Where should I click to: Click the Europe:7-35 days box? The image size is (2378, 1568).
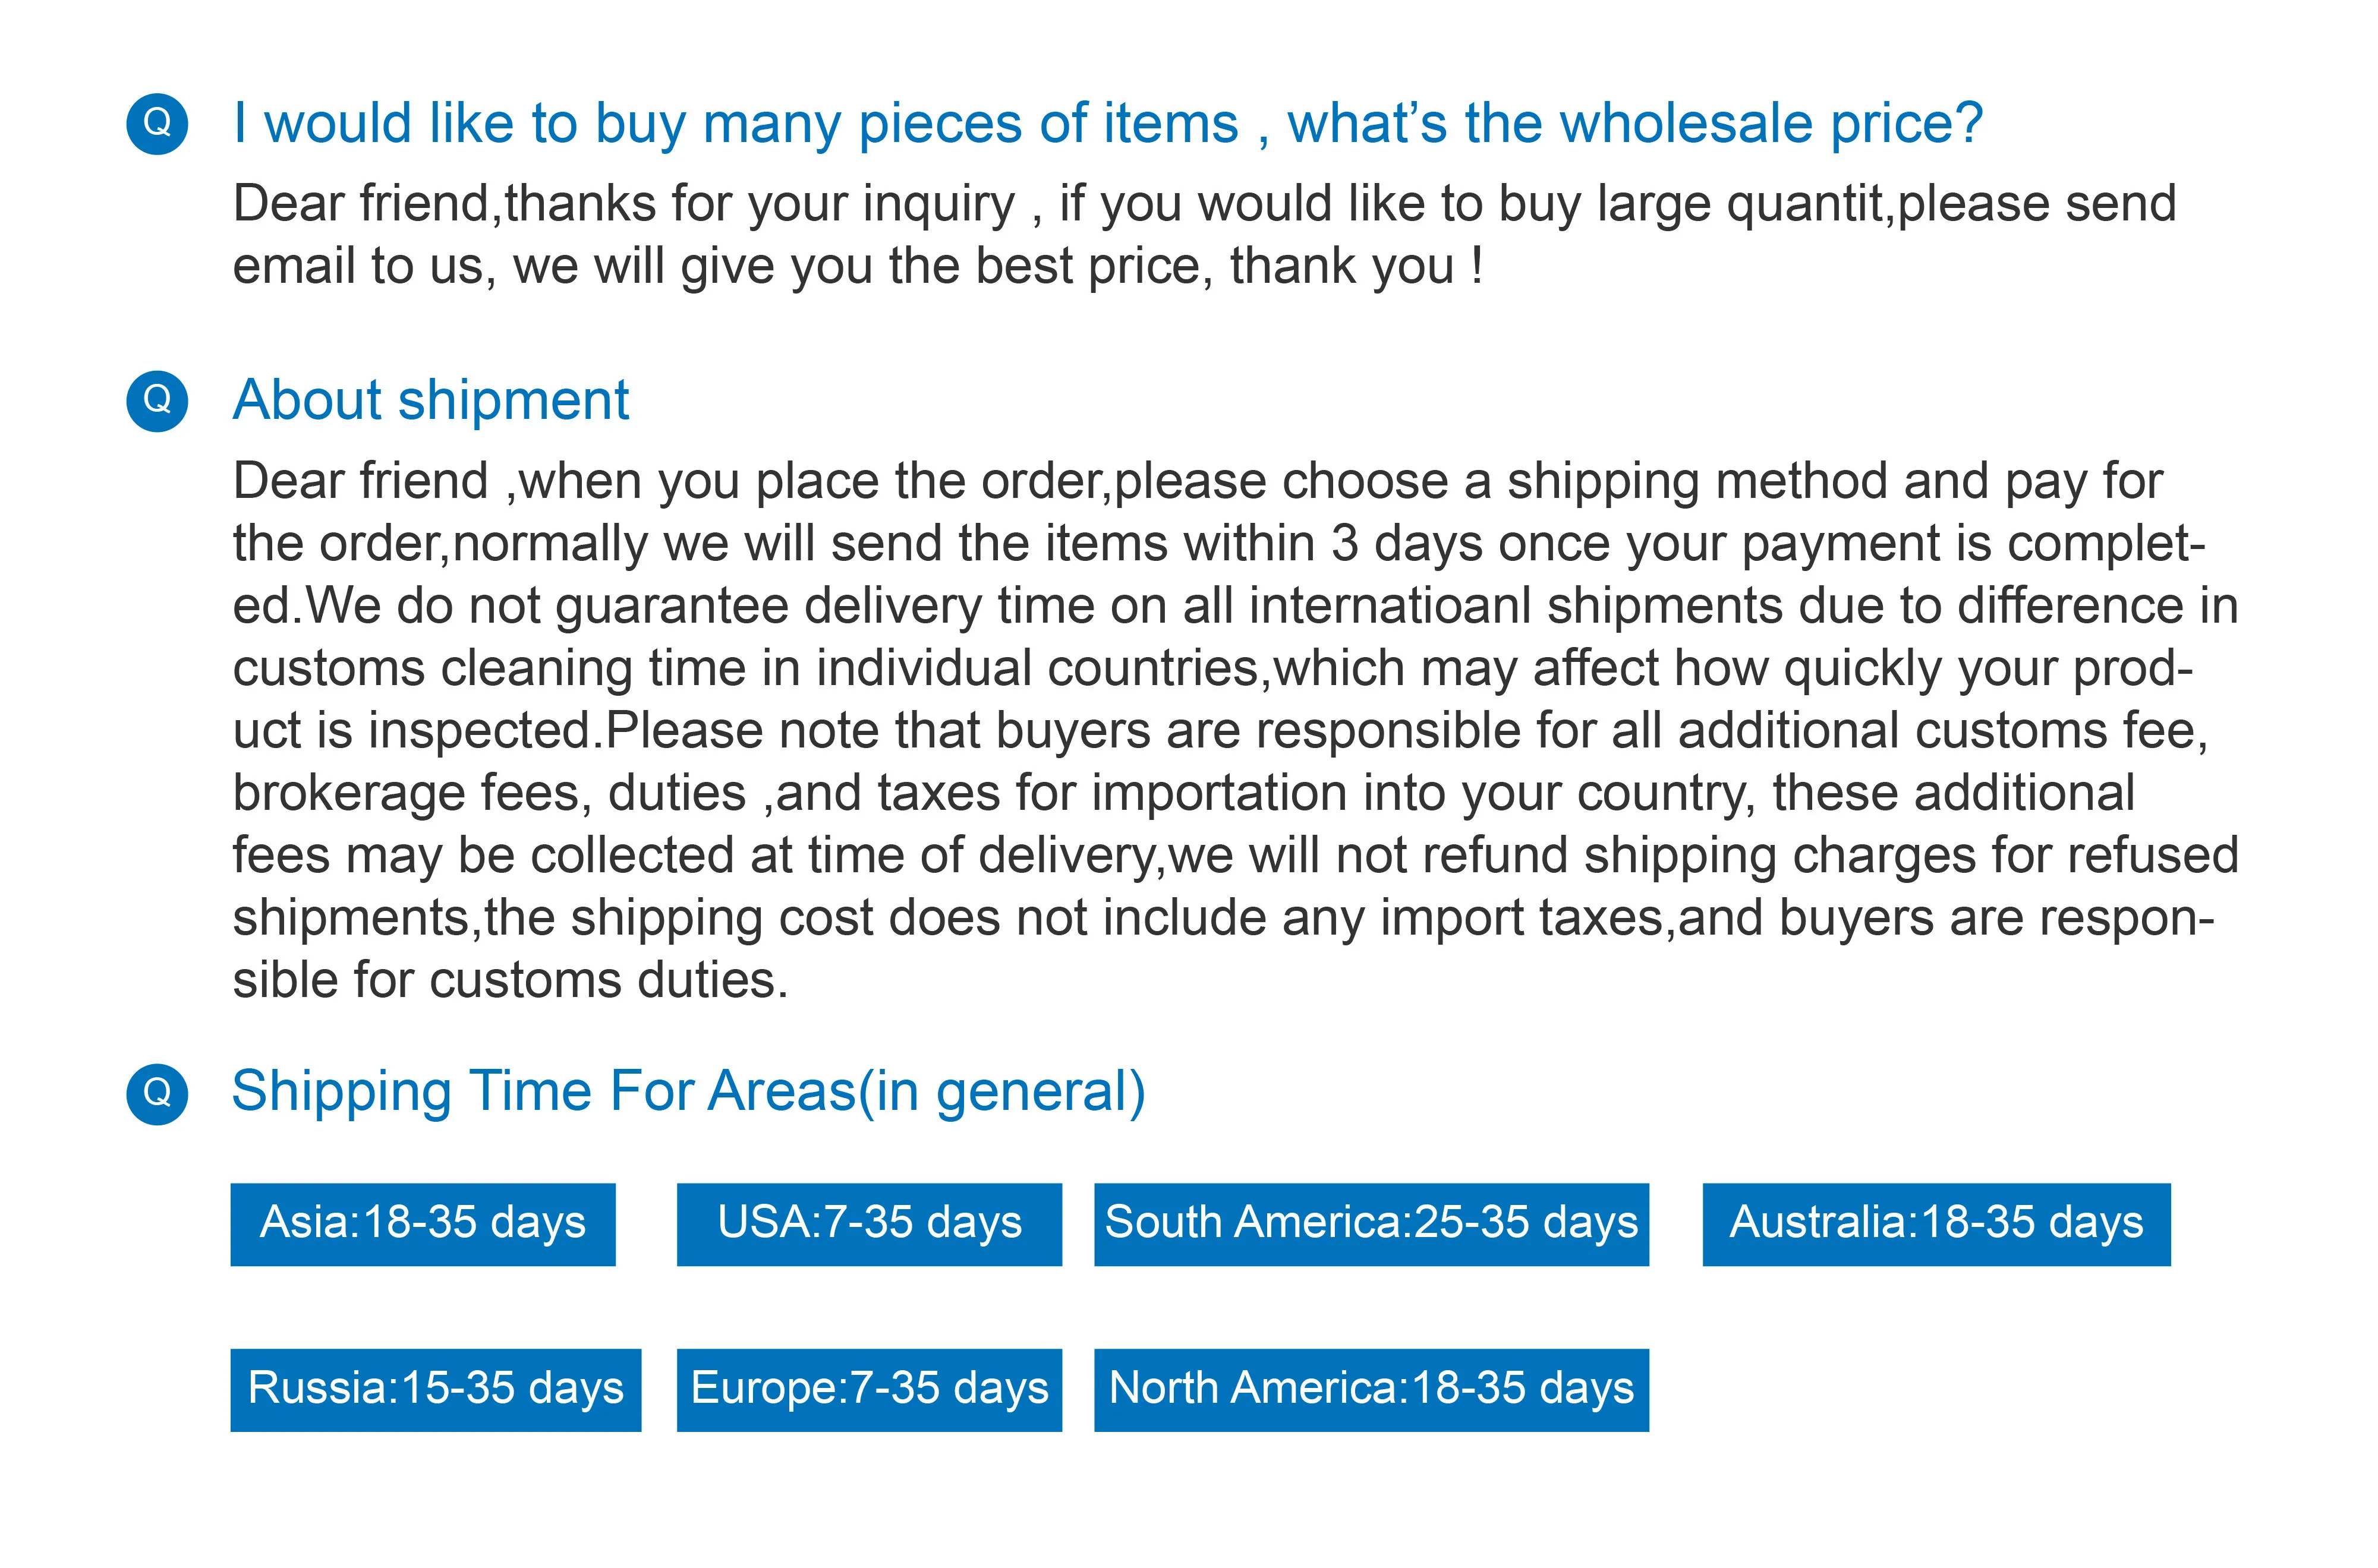869,1390
